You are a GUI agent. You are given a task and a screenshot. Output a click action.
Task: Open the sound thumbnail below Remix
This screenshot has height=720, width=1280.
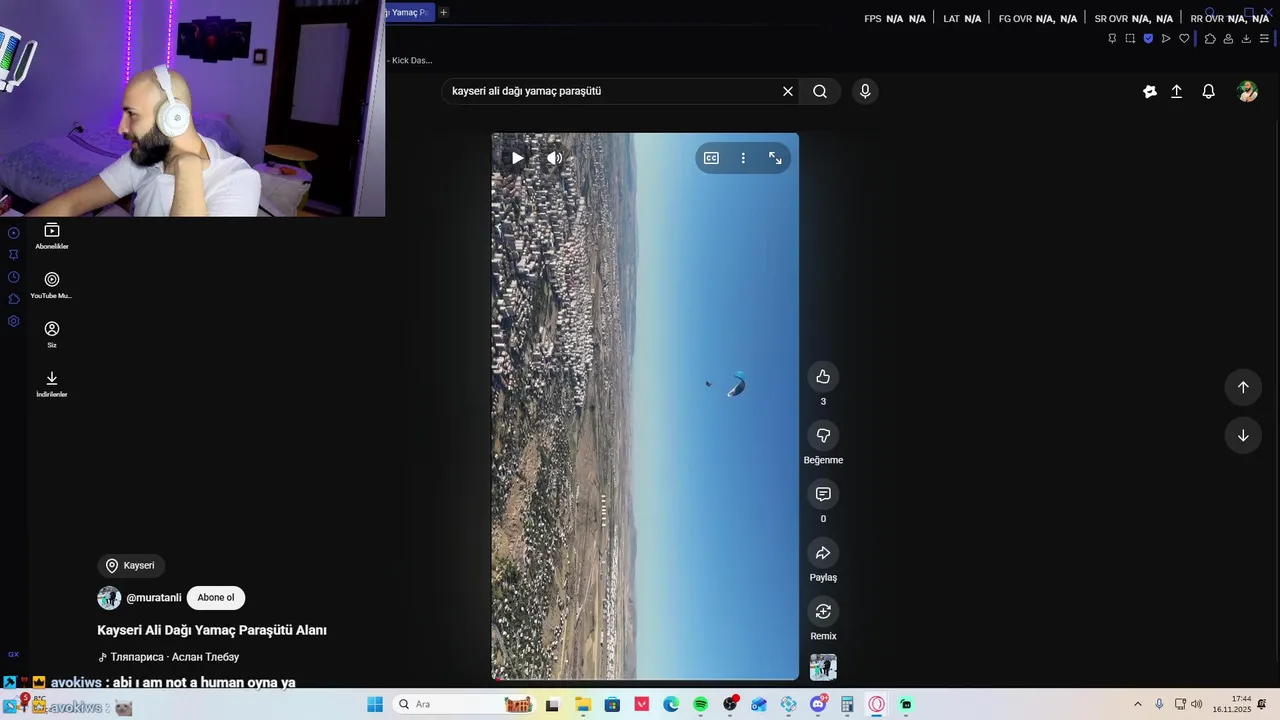(x=823, y=667)
